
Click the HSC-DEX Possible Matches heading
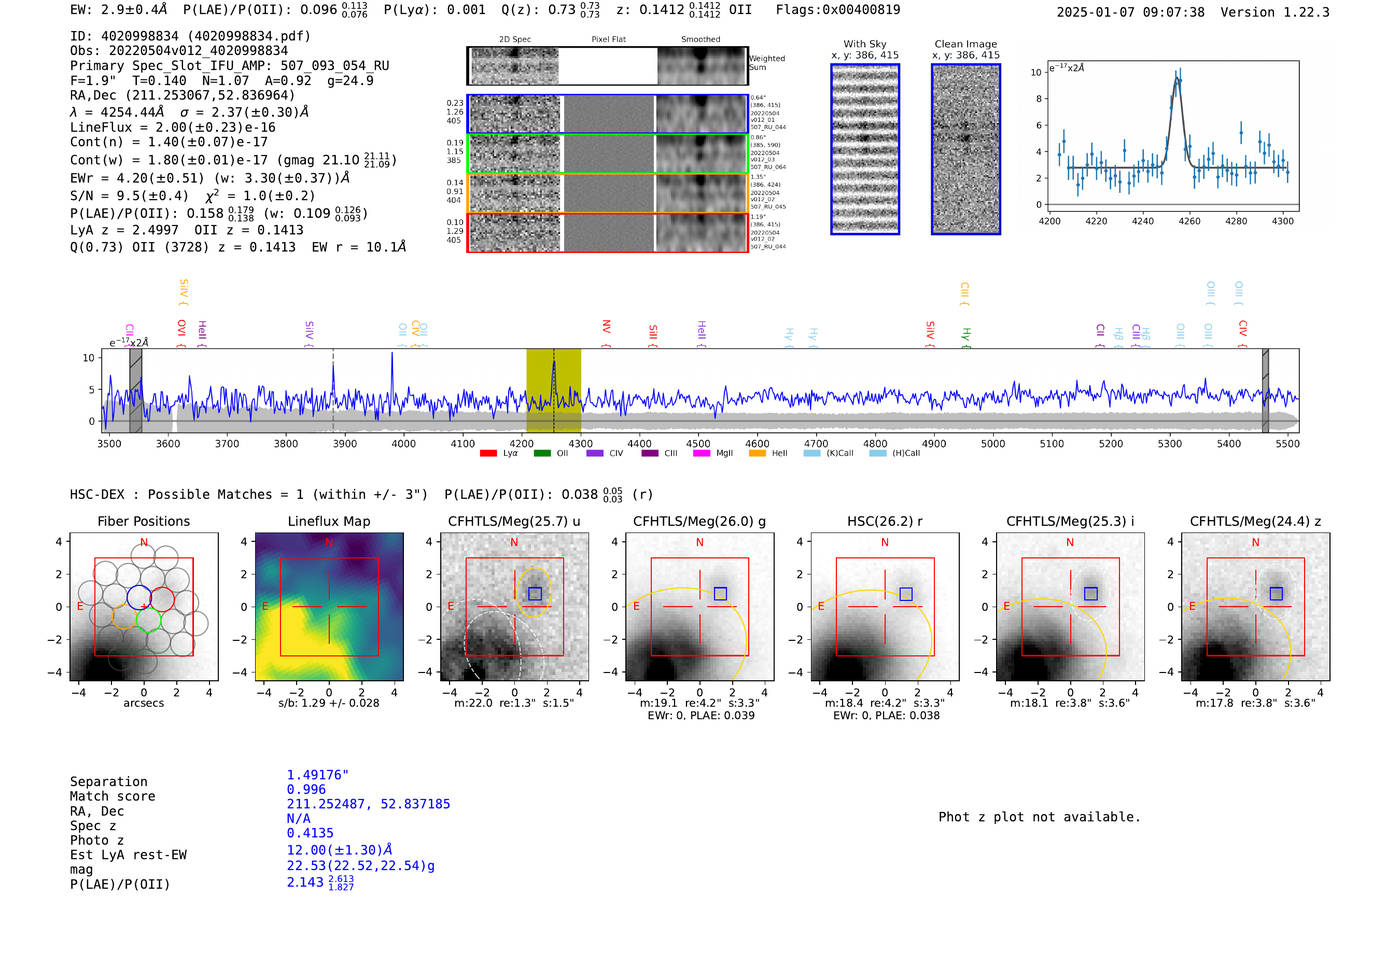tap(249, 495)
